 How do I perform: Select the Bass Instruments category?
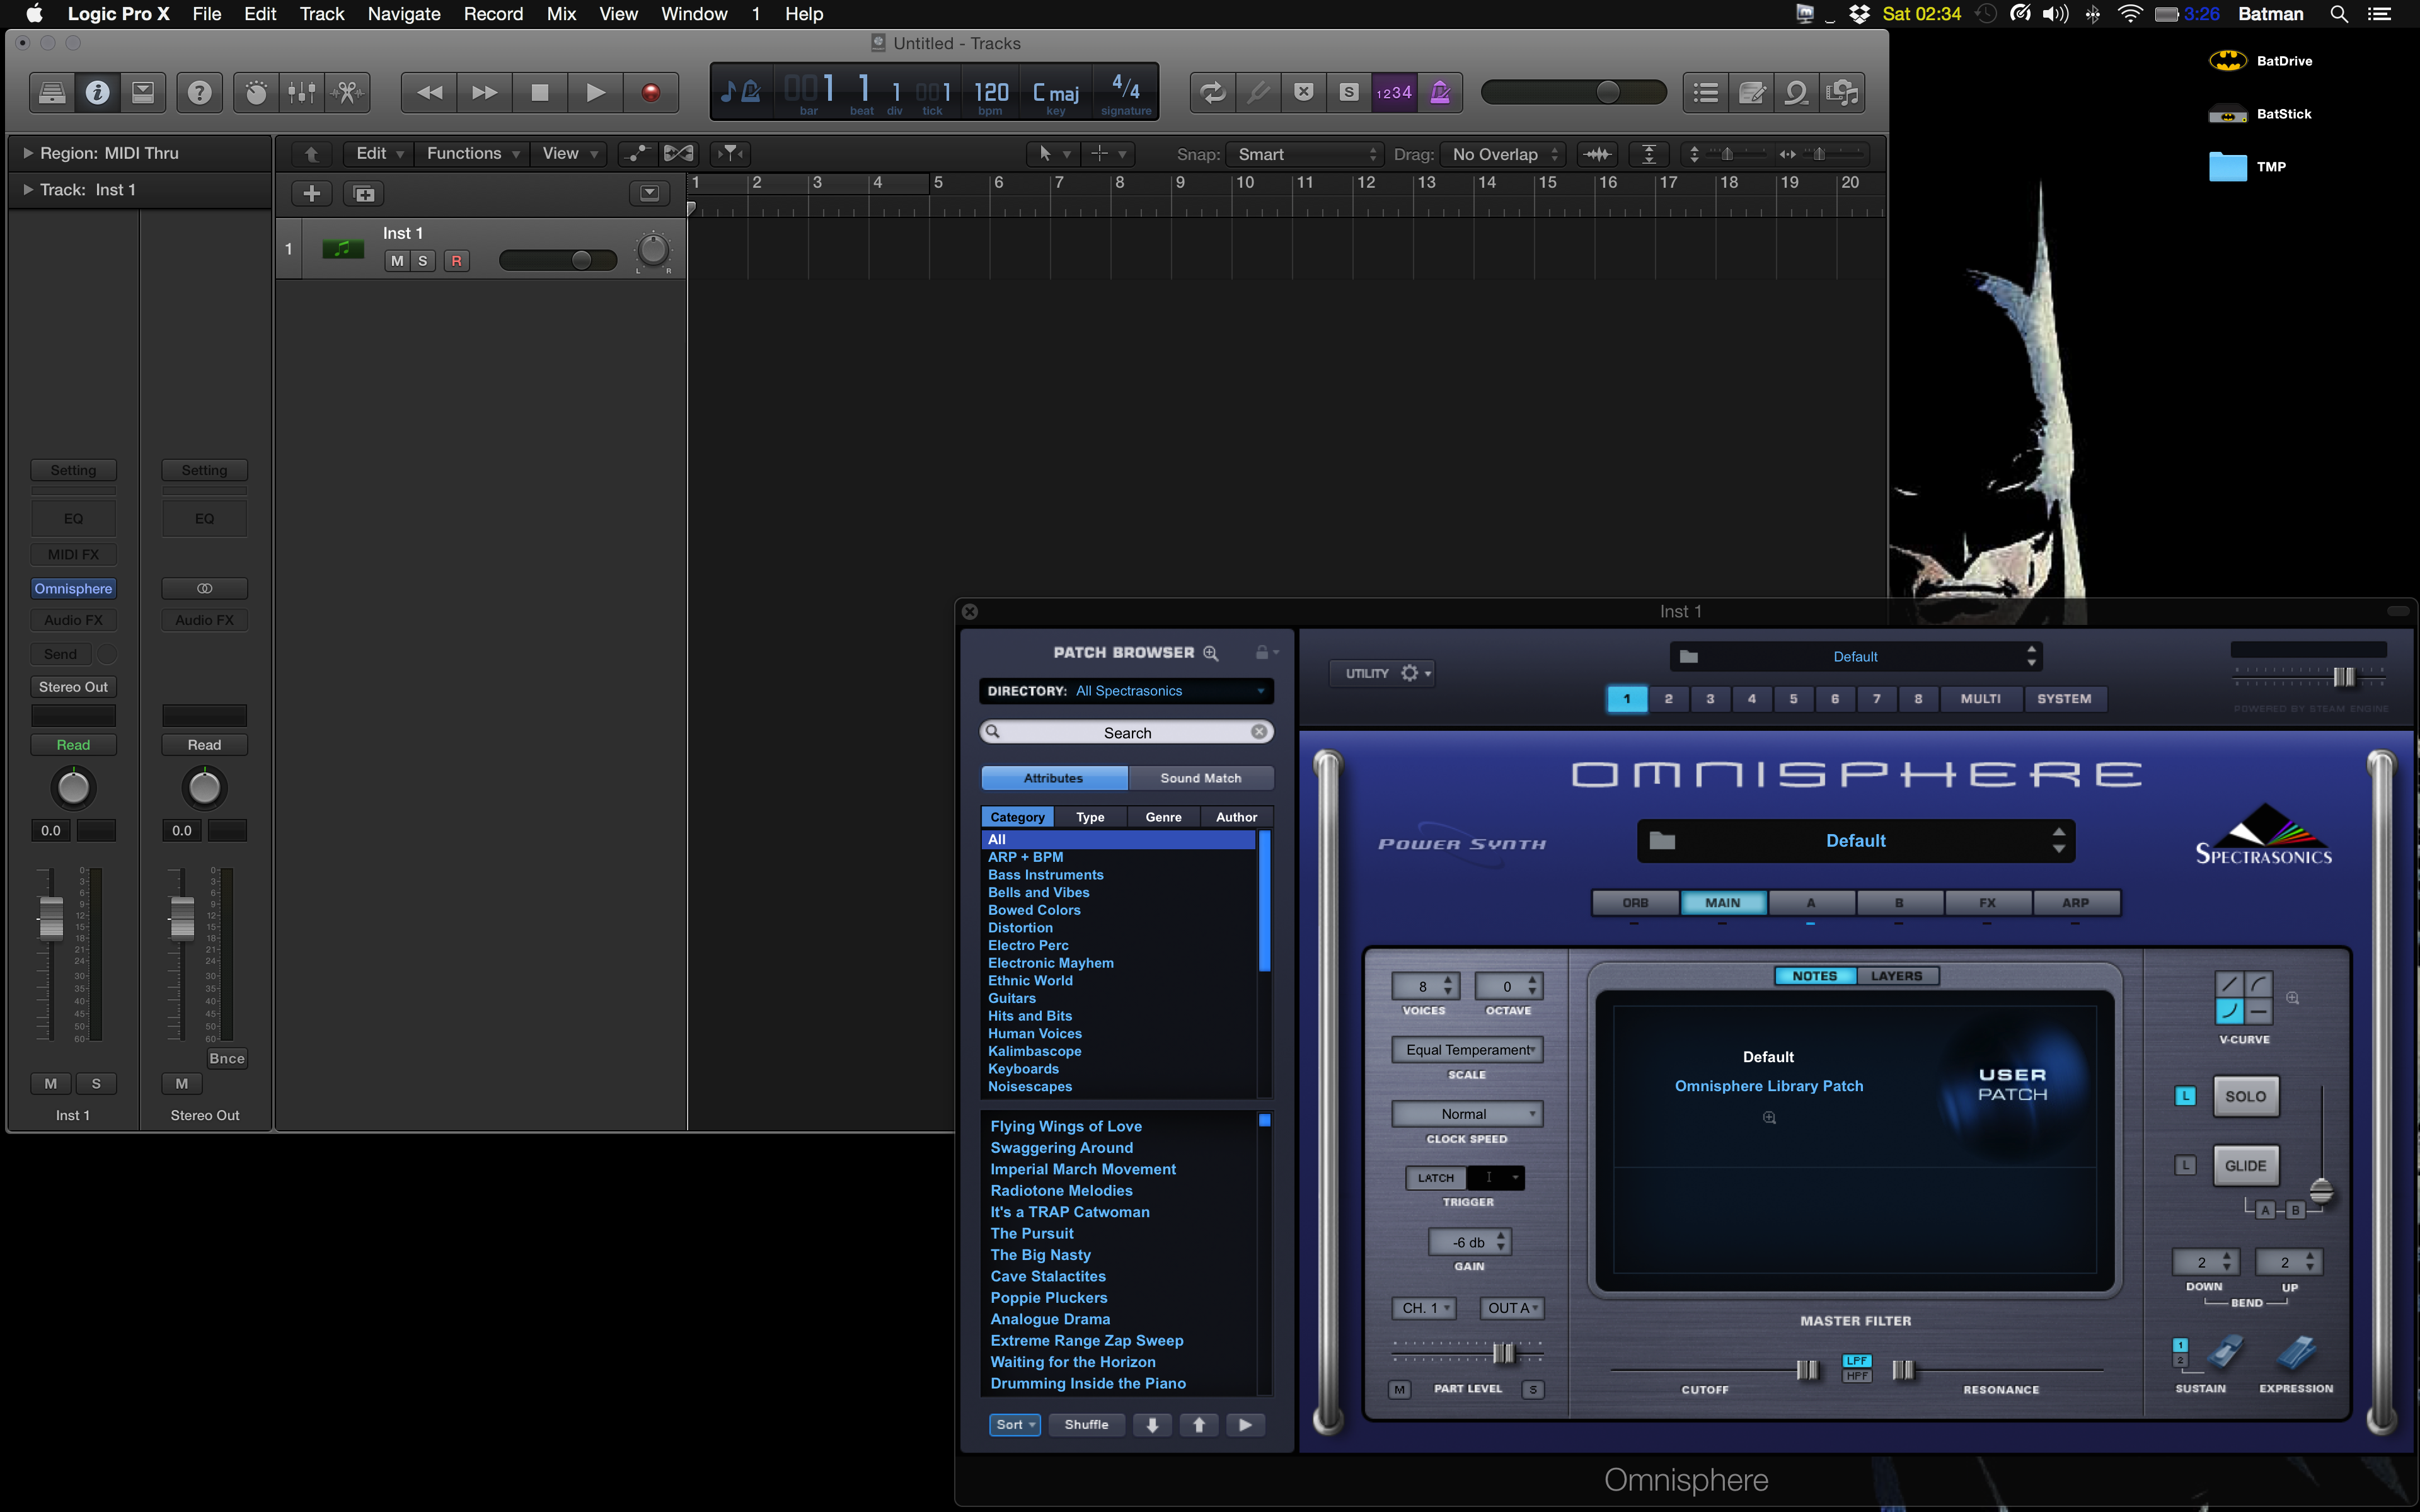(1045, 875)
